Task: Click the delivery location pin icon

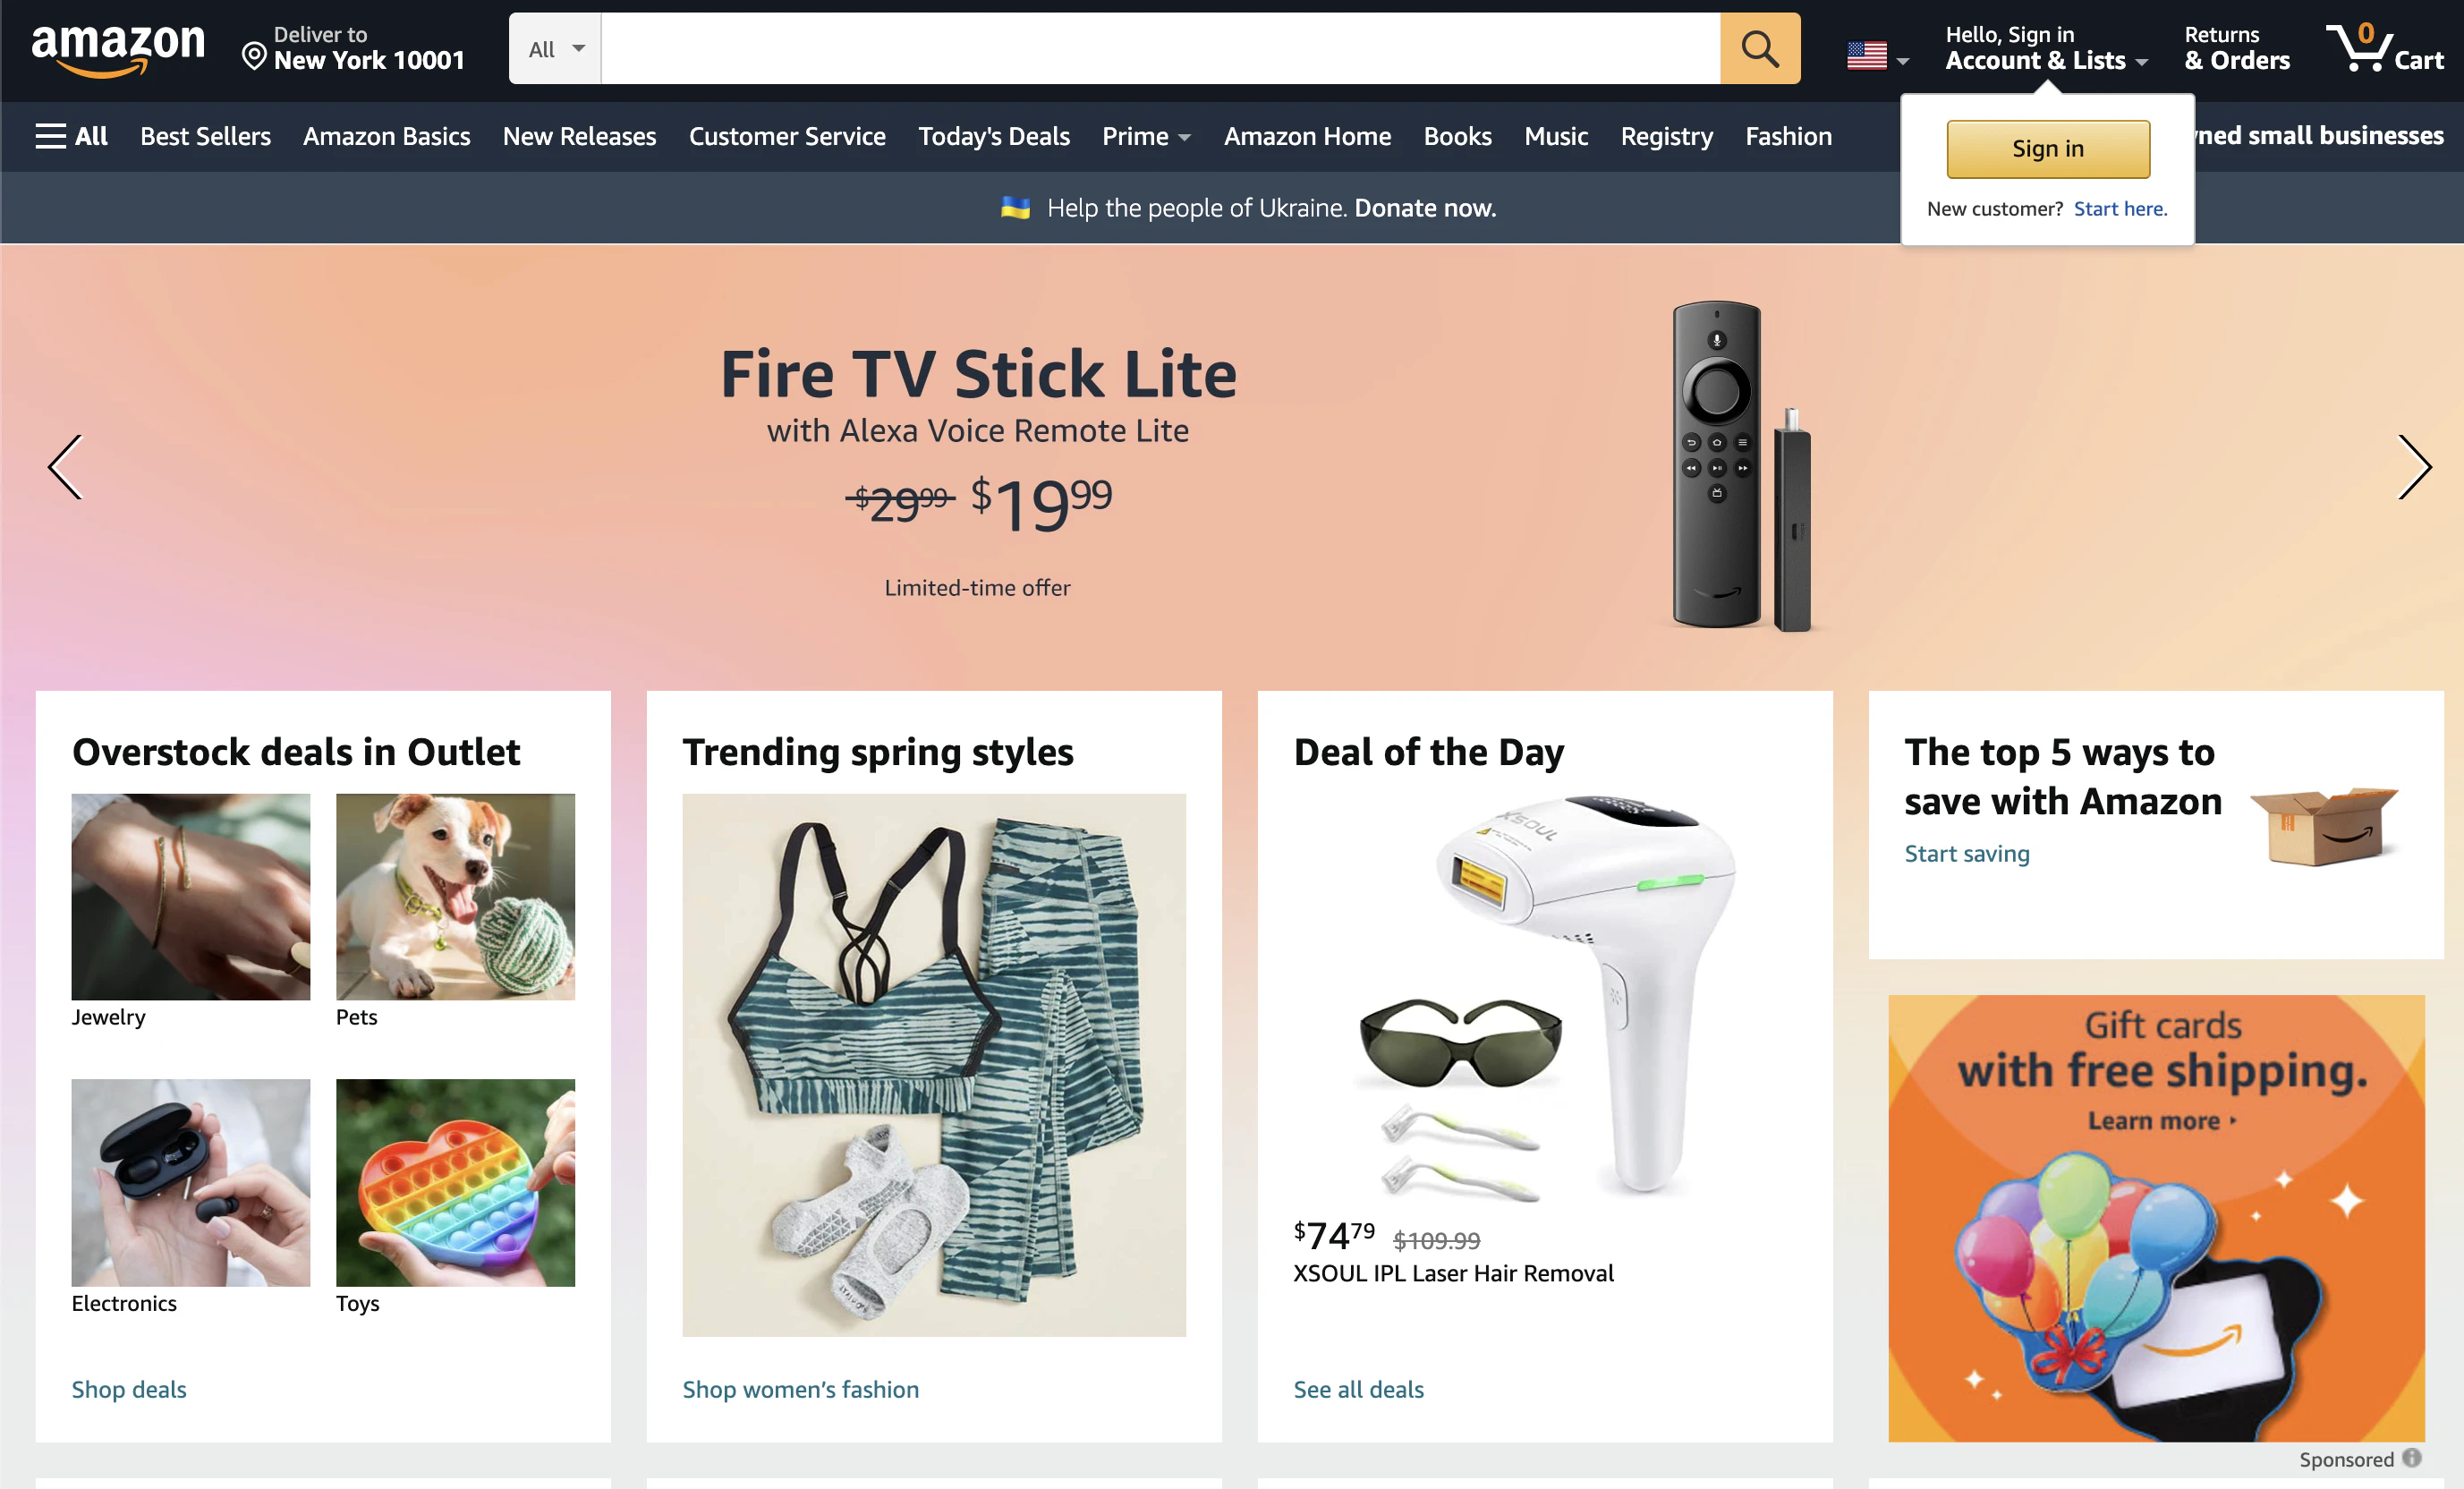Action: (254, 57)
